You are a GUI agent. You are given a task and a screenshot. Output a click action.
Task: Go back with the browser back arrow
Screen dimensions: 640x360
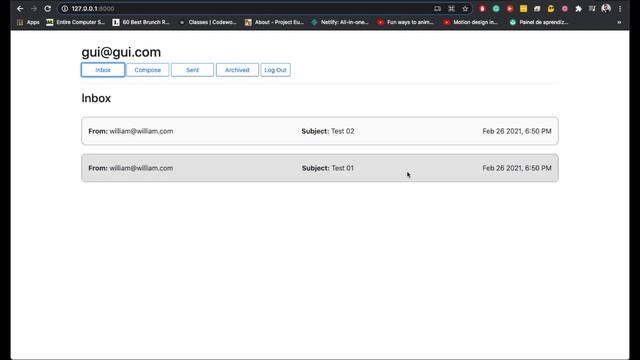tap(20, 9)
